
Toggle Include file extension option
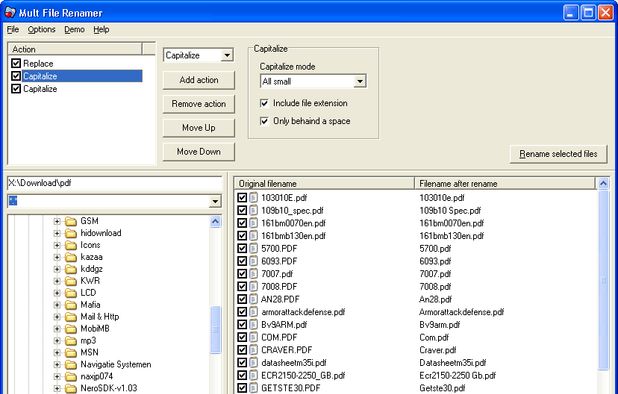coord(264,103)
